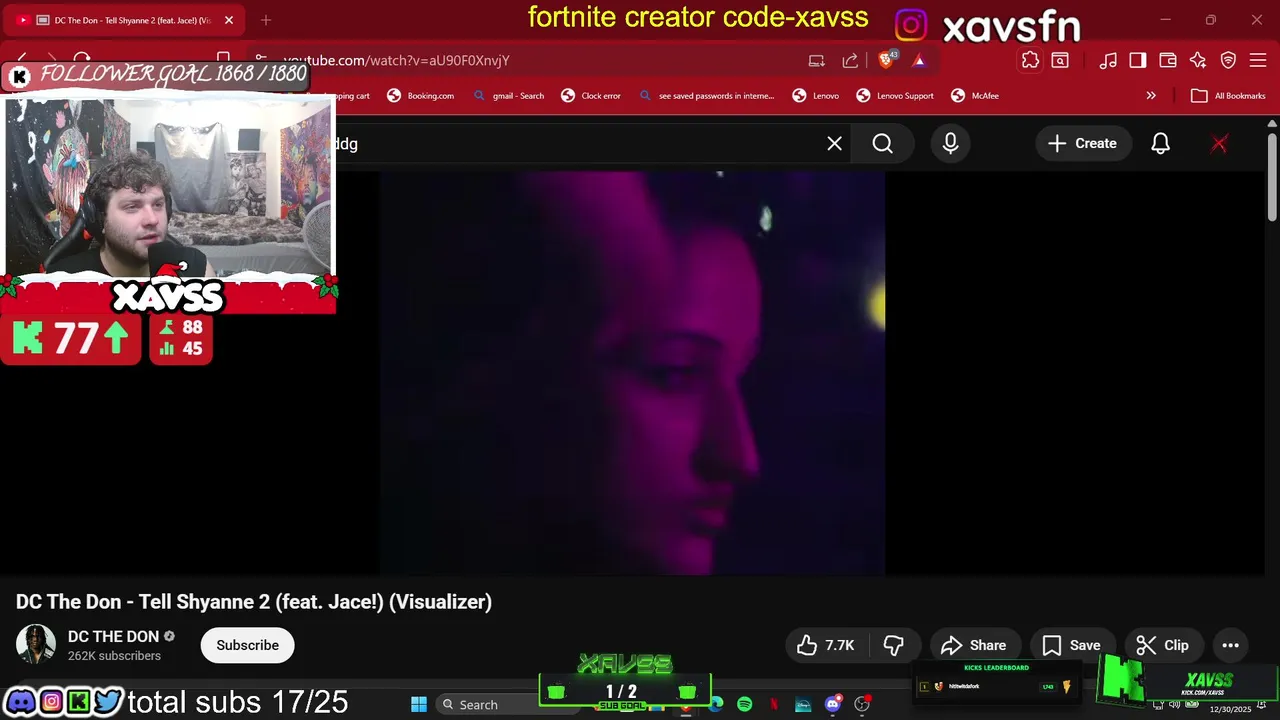Screen dimensions: 1280x720
Task: Open the tab search icon in toolbar
Action: (x=1060, y=61)
